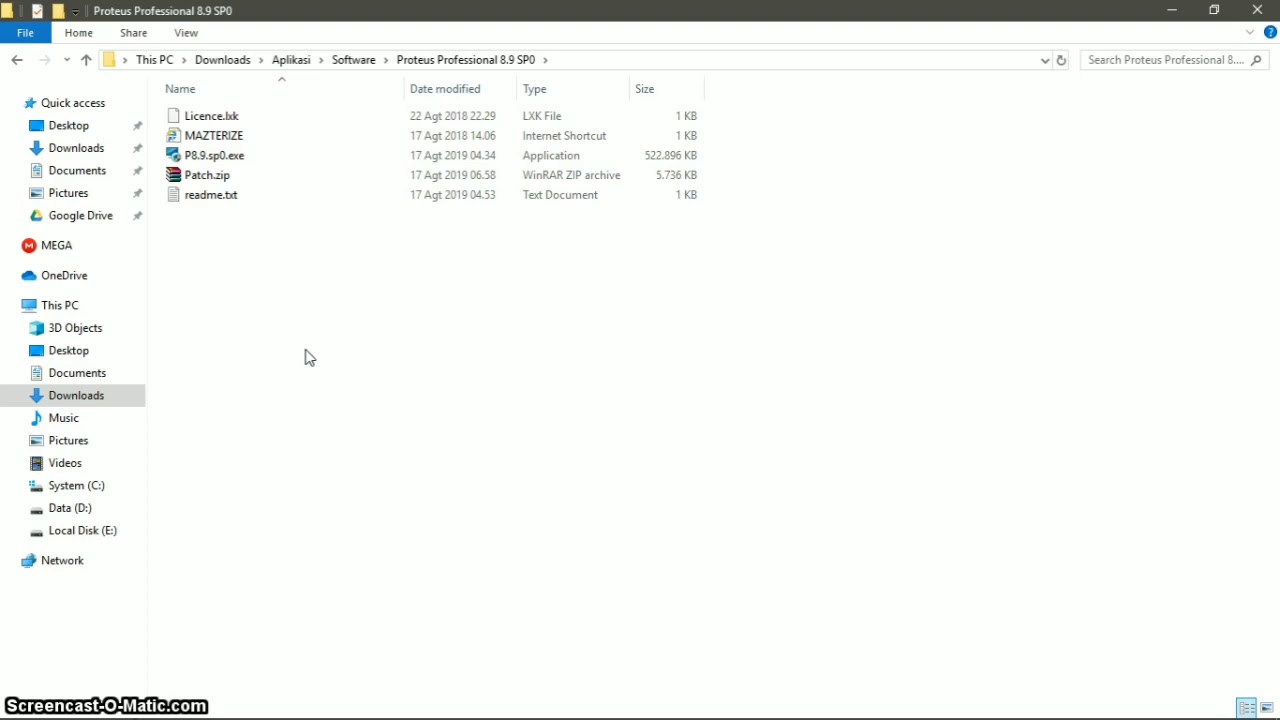This screenshot has height=720, width=1280.
Task: Select the Patch.zip archive icon
Action: click(x=174, y=175)
